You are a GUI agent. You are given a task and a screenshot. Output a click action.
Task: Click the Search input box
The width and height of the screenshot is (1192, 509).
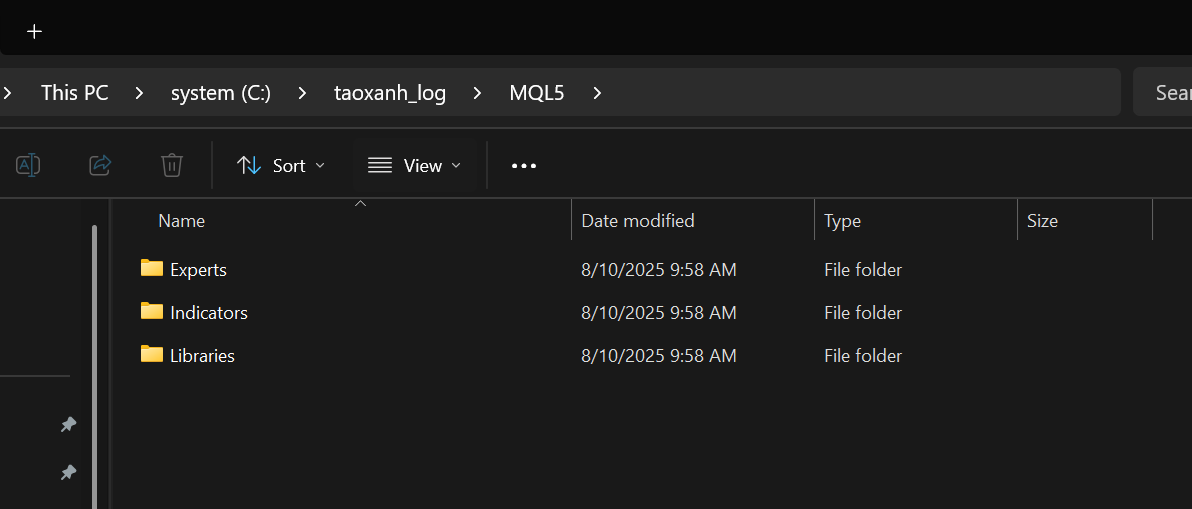[x=1165, y=93]
